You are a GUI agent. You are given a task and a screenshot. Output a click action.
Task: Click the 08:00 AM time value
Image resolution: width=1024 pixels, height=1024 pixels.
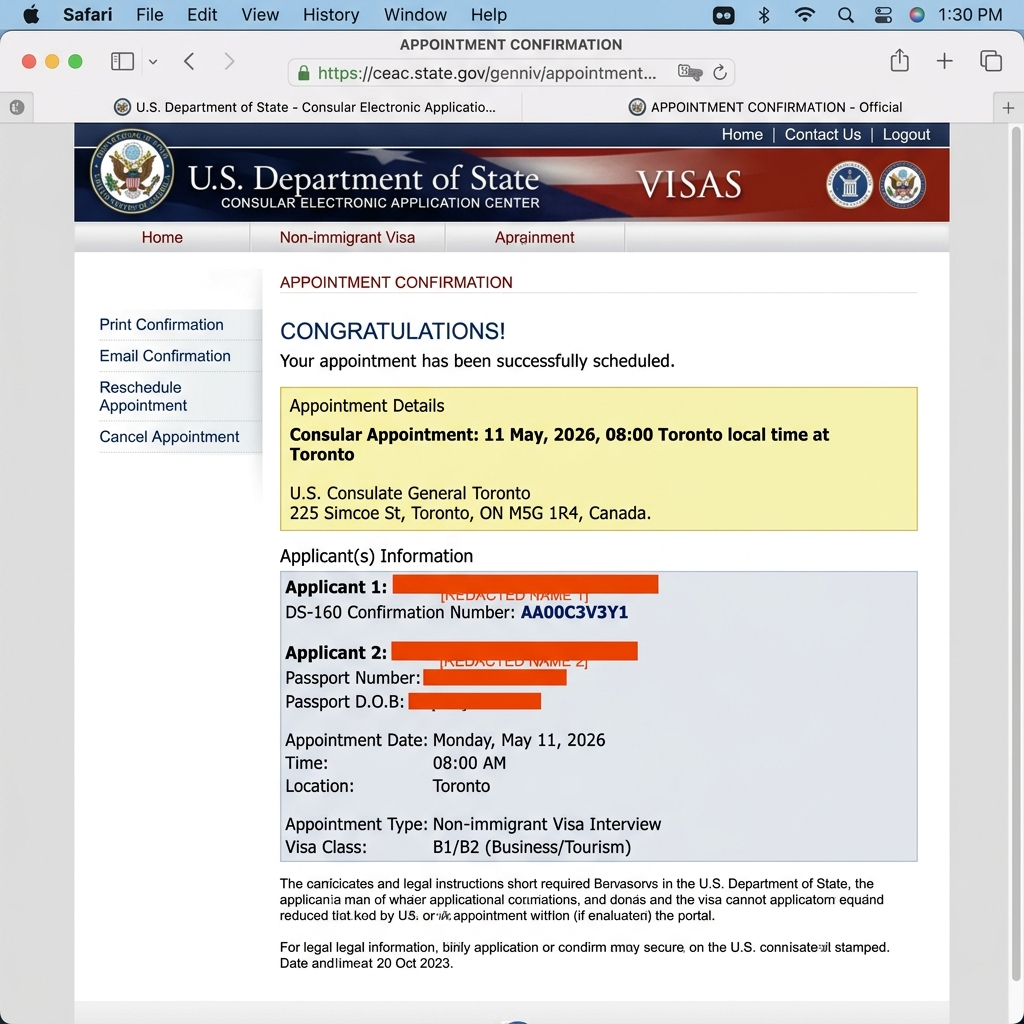click(469, 763)
